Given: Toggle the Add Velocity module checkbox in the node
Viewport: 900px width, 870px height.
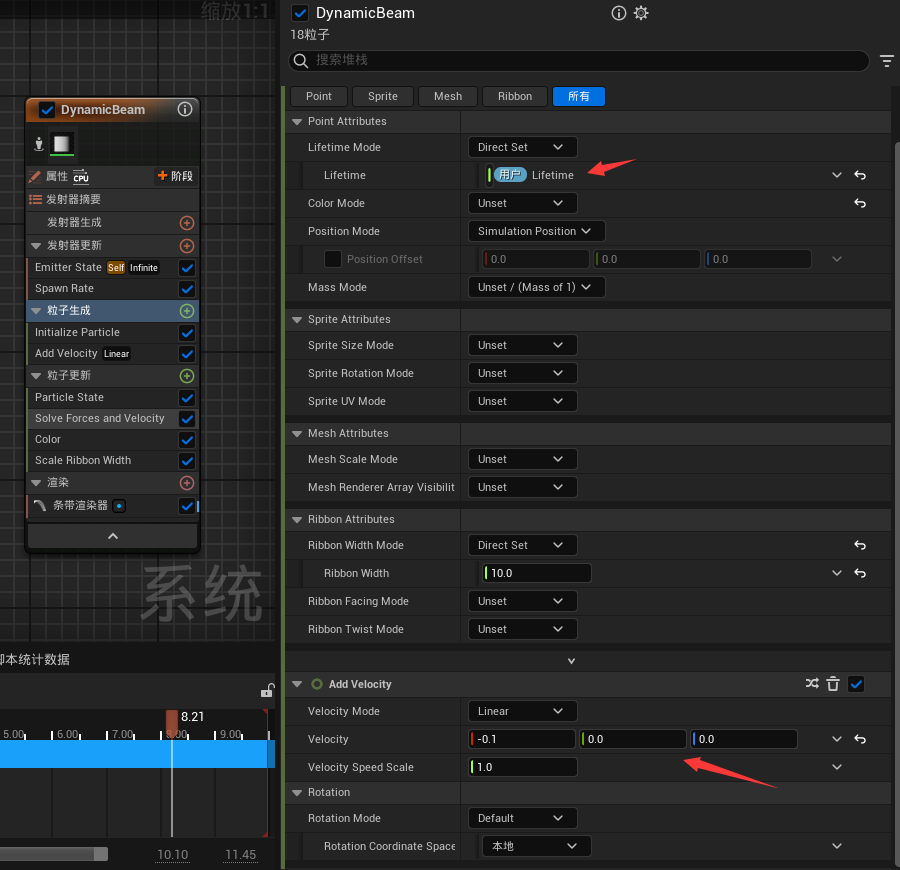Looking at the screenshot, I should pyautogui.click(x=187, y=354).
